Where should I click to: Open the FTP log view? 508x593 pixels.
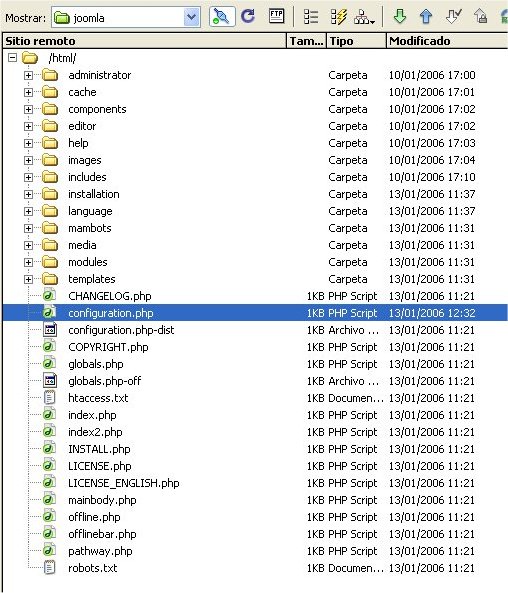pos(276,17)
